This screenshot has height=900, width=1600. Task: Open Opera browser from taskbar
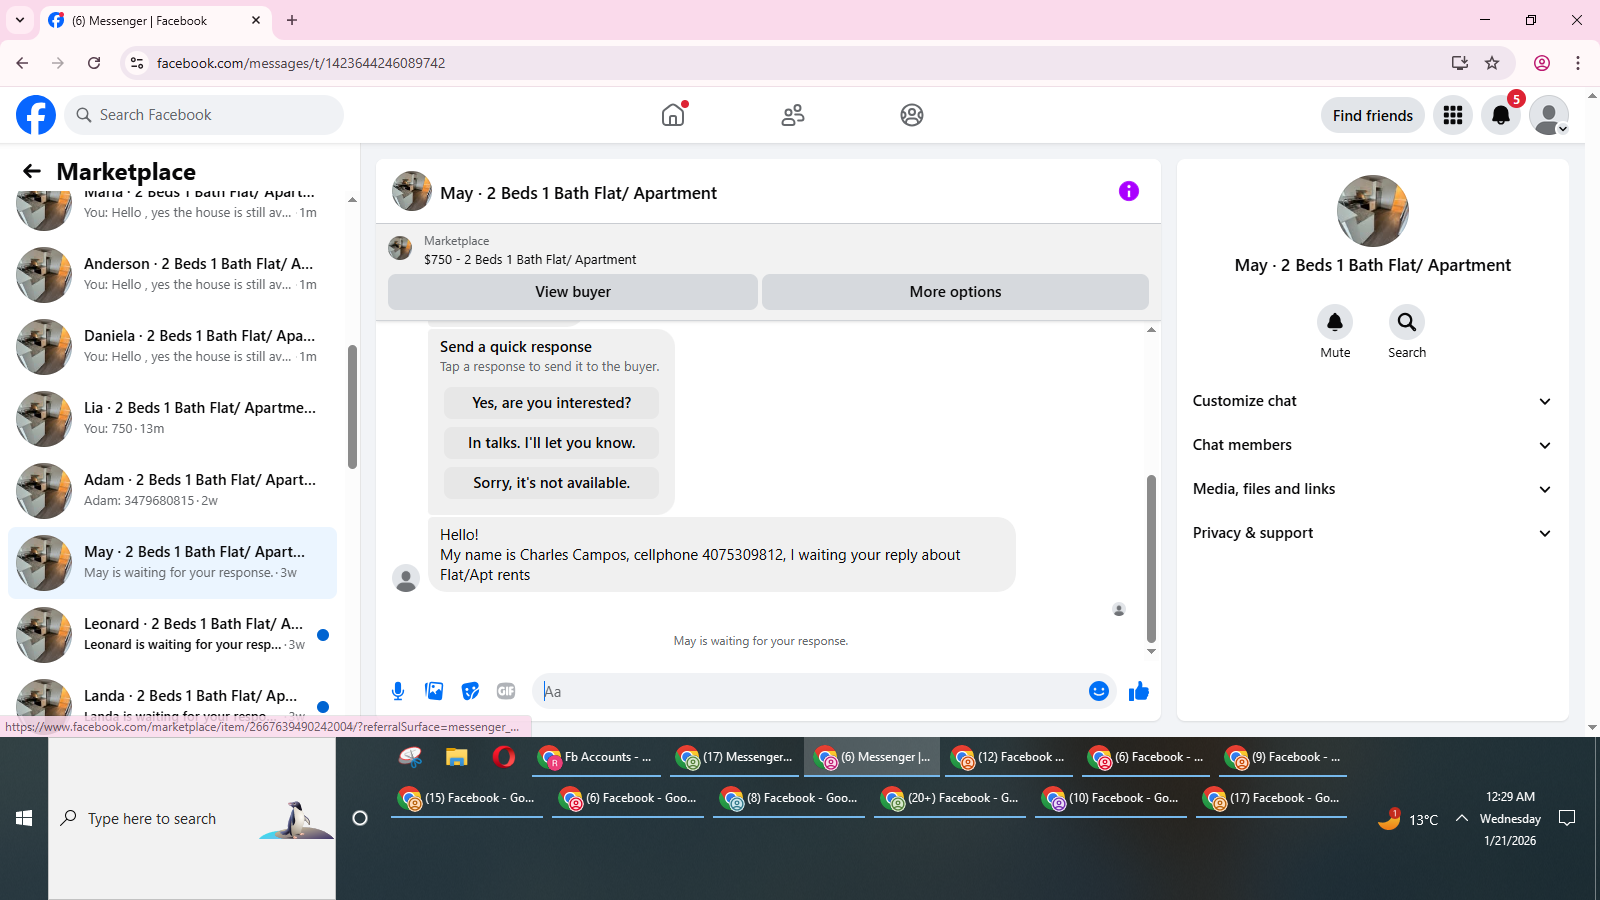click(504, 757)
